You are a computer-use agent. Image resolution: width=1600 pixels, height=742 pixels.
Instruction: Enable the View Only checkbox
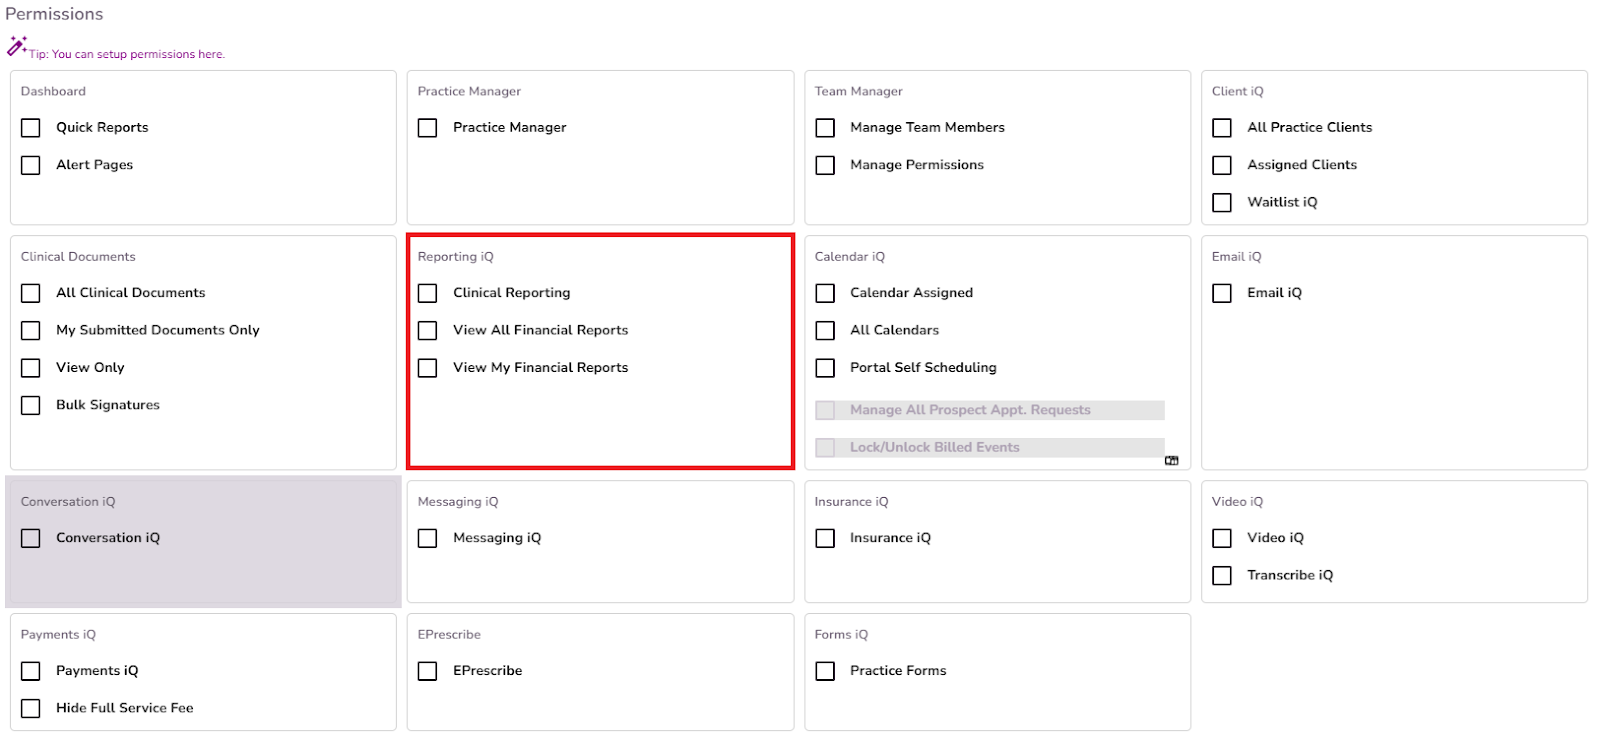point(31,368)
